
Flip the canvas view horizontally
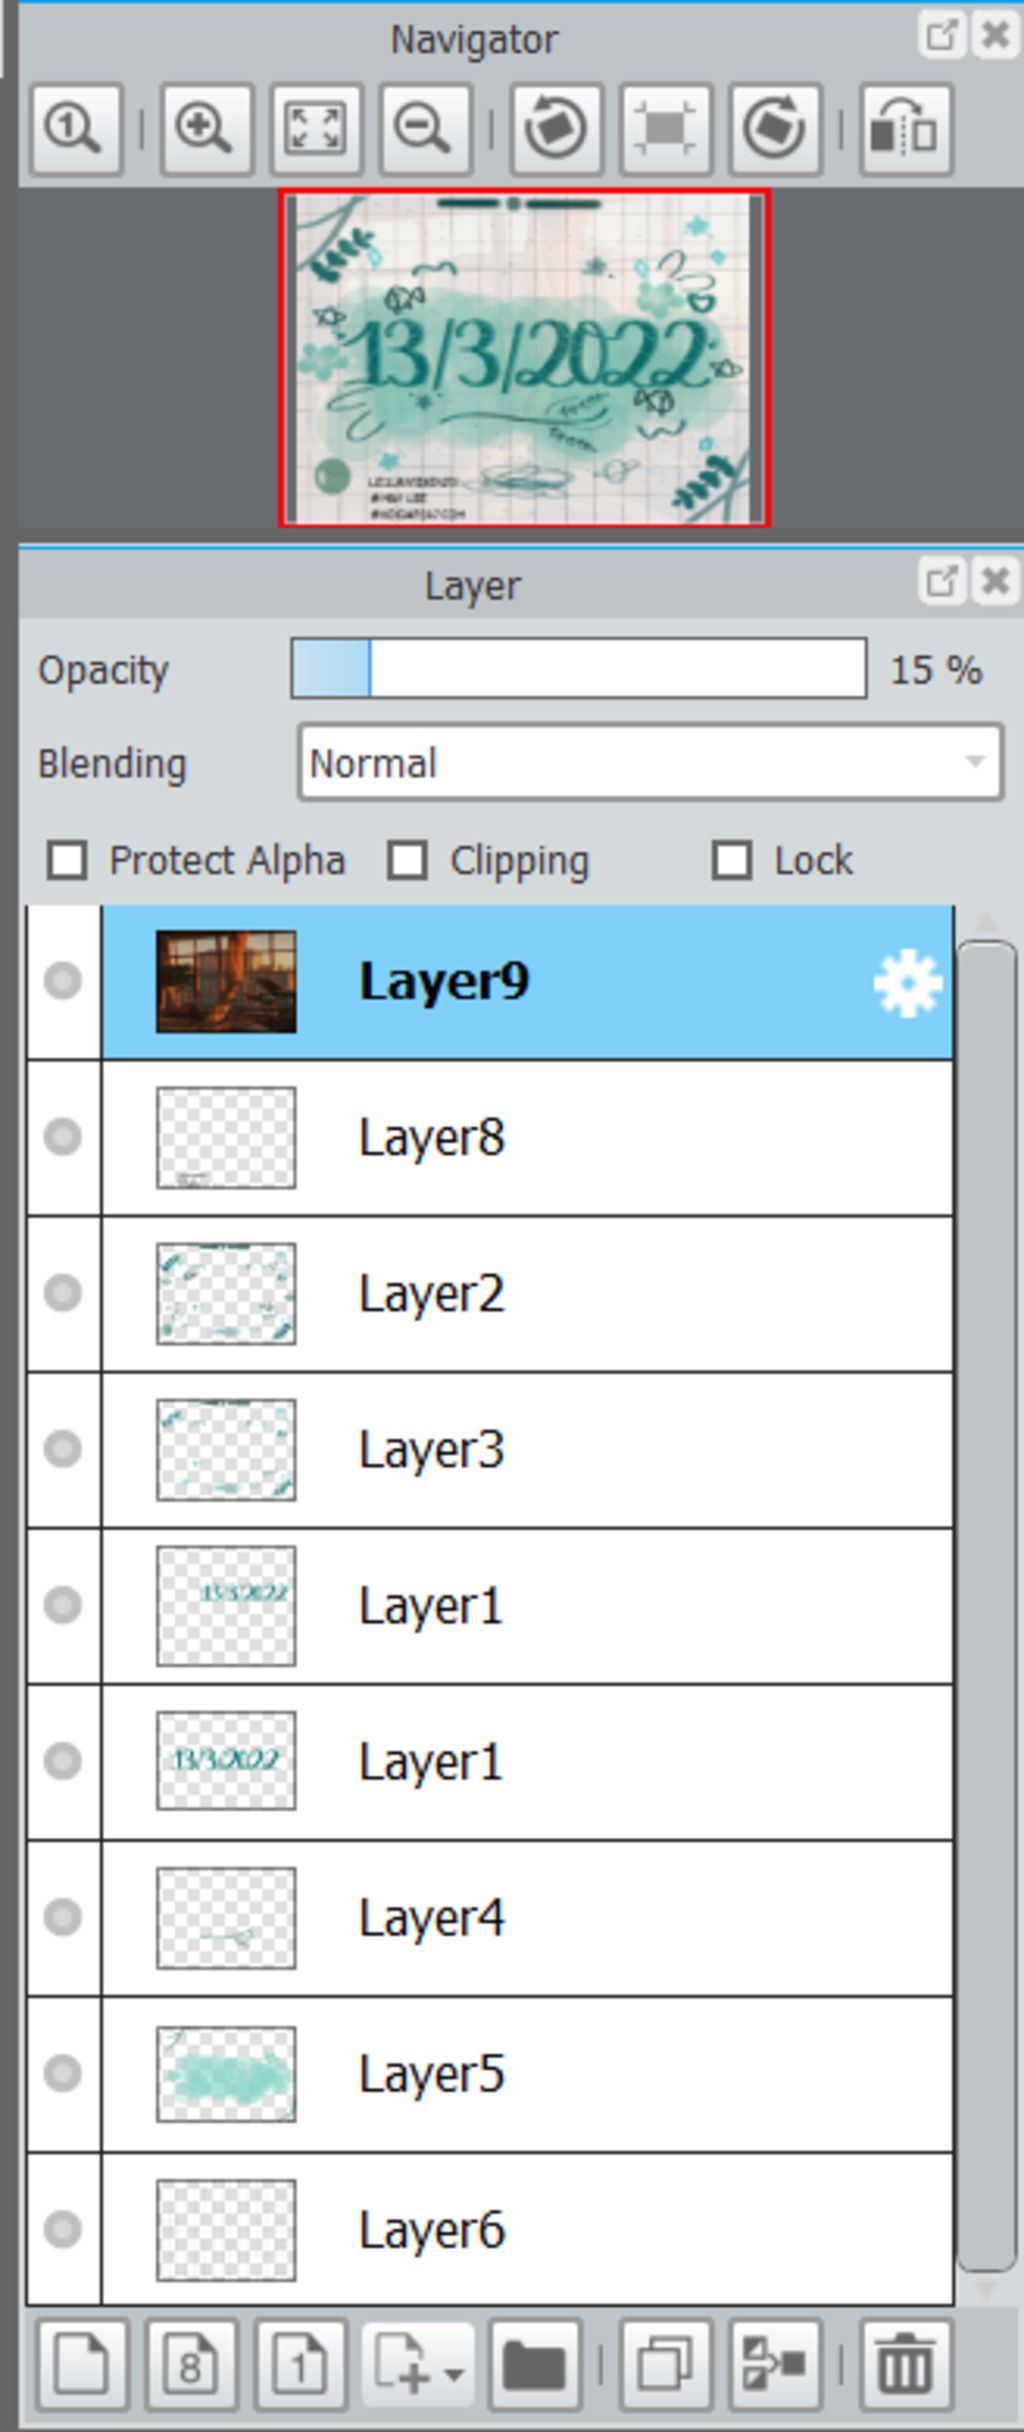point(906,130)
